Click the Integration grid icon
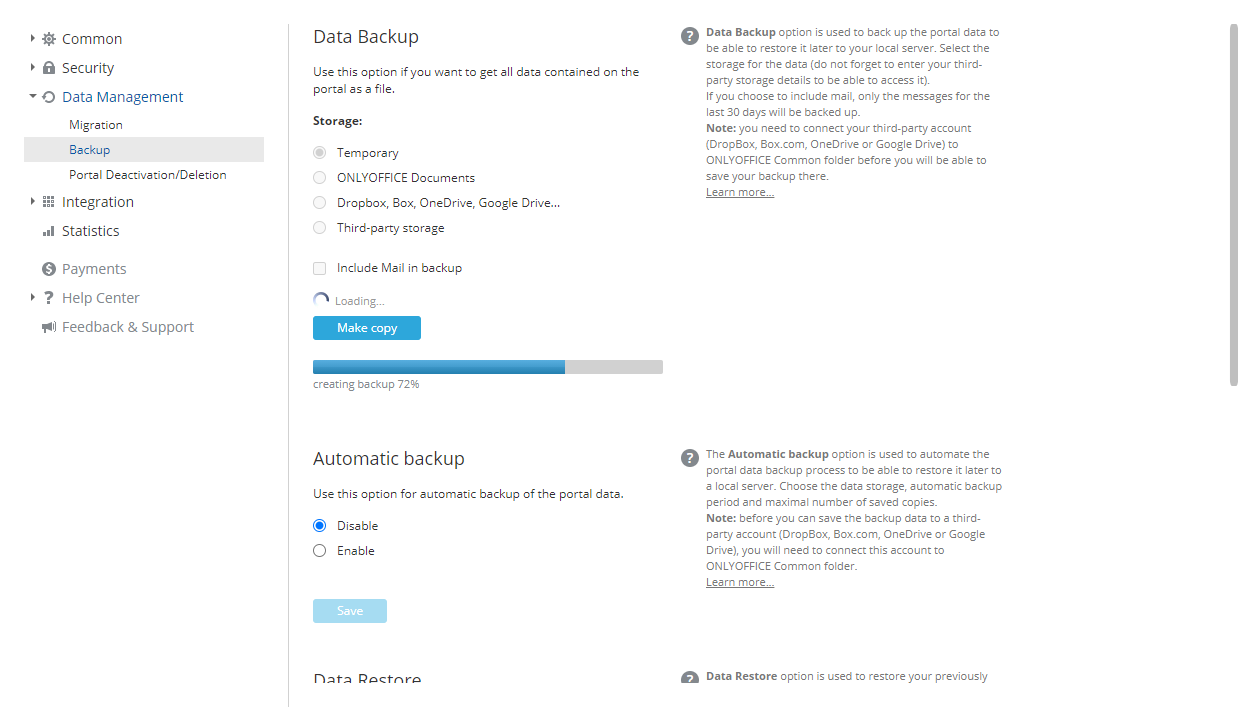Screen dimensions: 1240x708 click(x=47, y=201)
